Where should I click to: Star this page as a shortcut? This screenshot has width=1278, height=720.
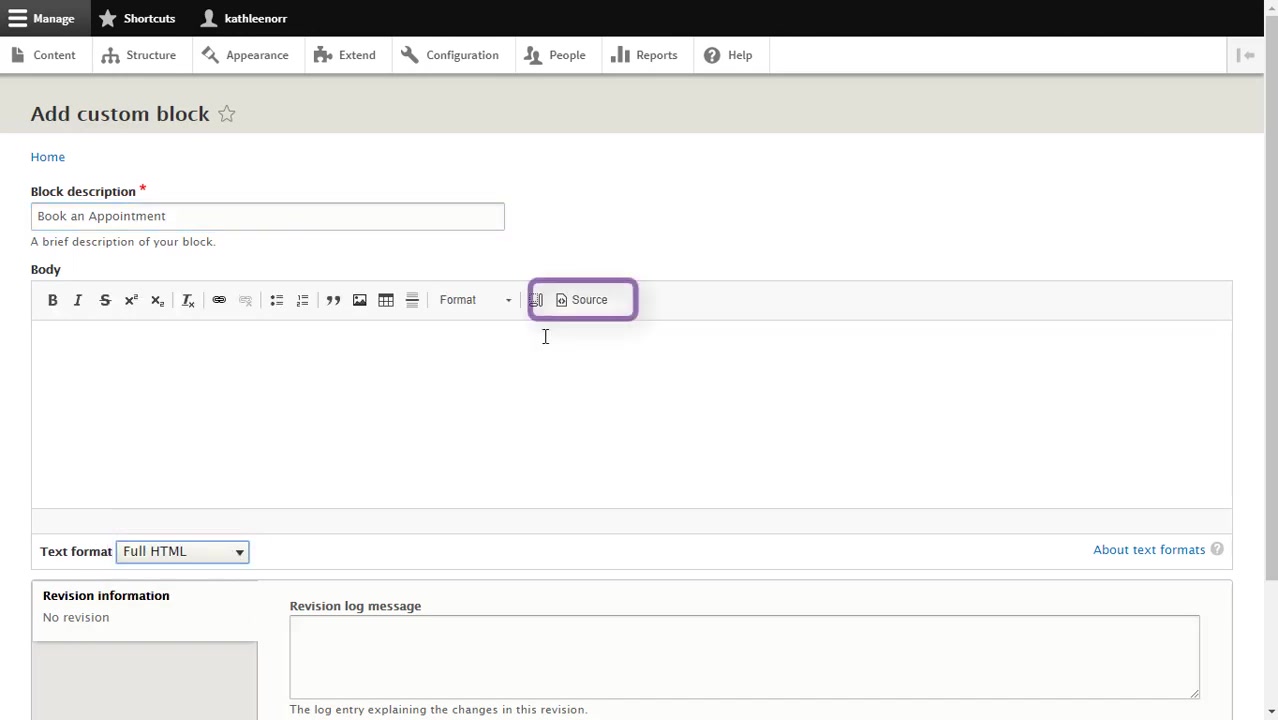pyautogui.click(x=227, y=114)
